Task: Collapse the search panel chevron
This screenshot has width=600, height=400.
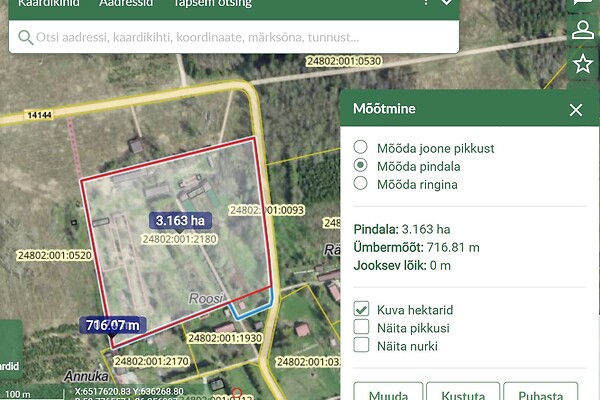Action: click(446, 4)
